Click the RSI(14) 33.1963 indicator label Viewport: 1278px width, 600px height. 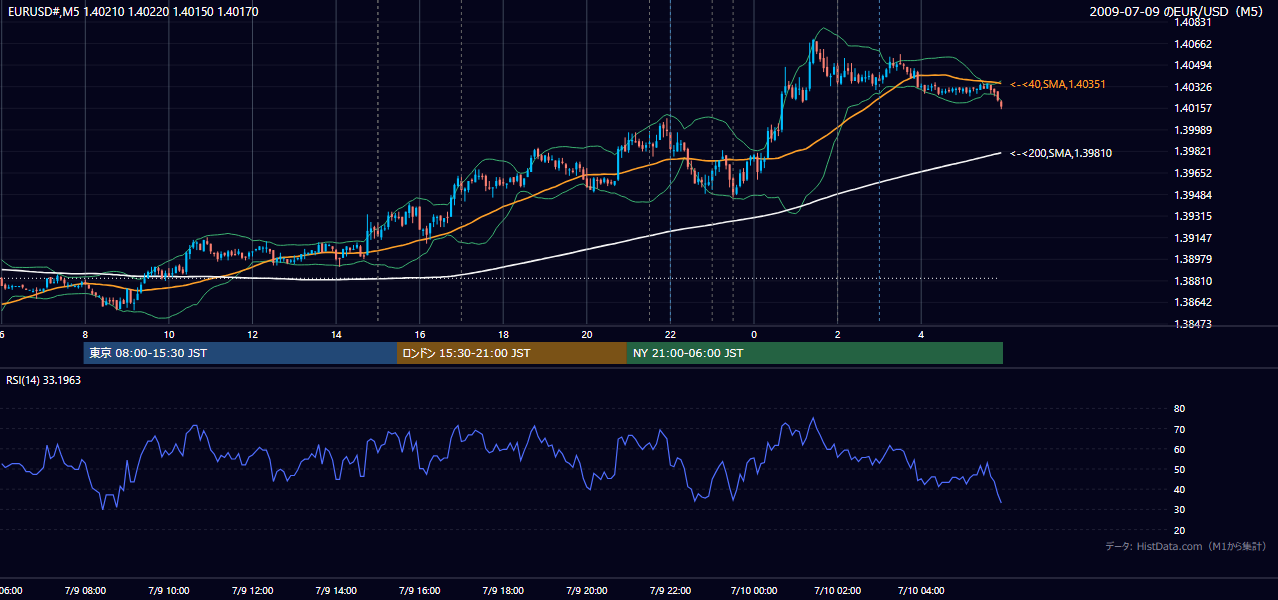[x=44, y=380]
